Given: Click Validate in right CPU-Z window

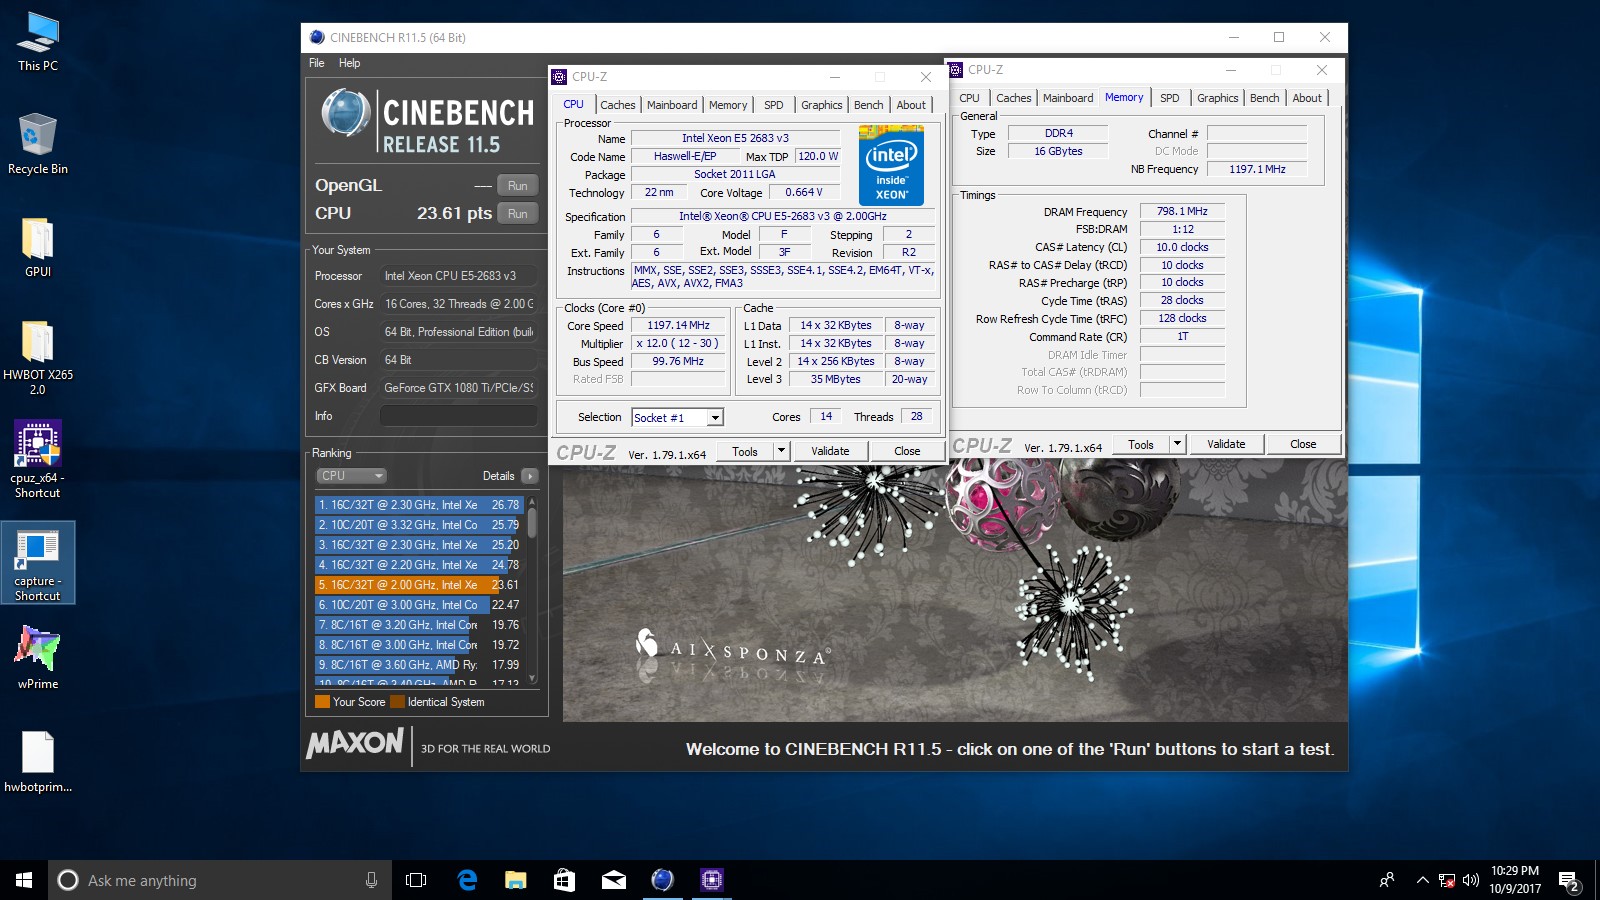Looking at the screenshot, I should tap(1226, 444).
